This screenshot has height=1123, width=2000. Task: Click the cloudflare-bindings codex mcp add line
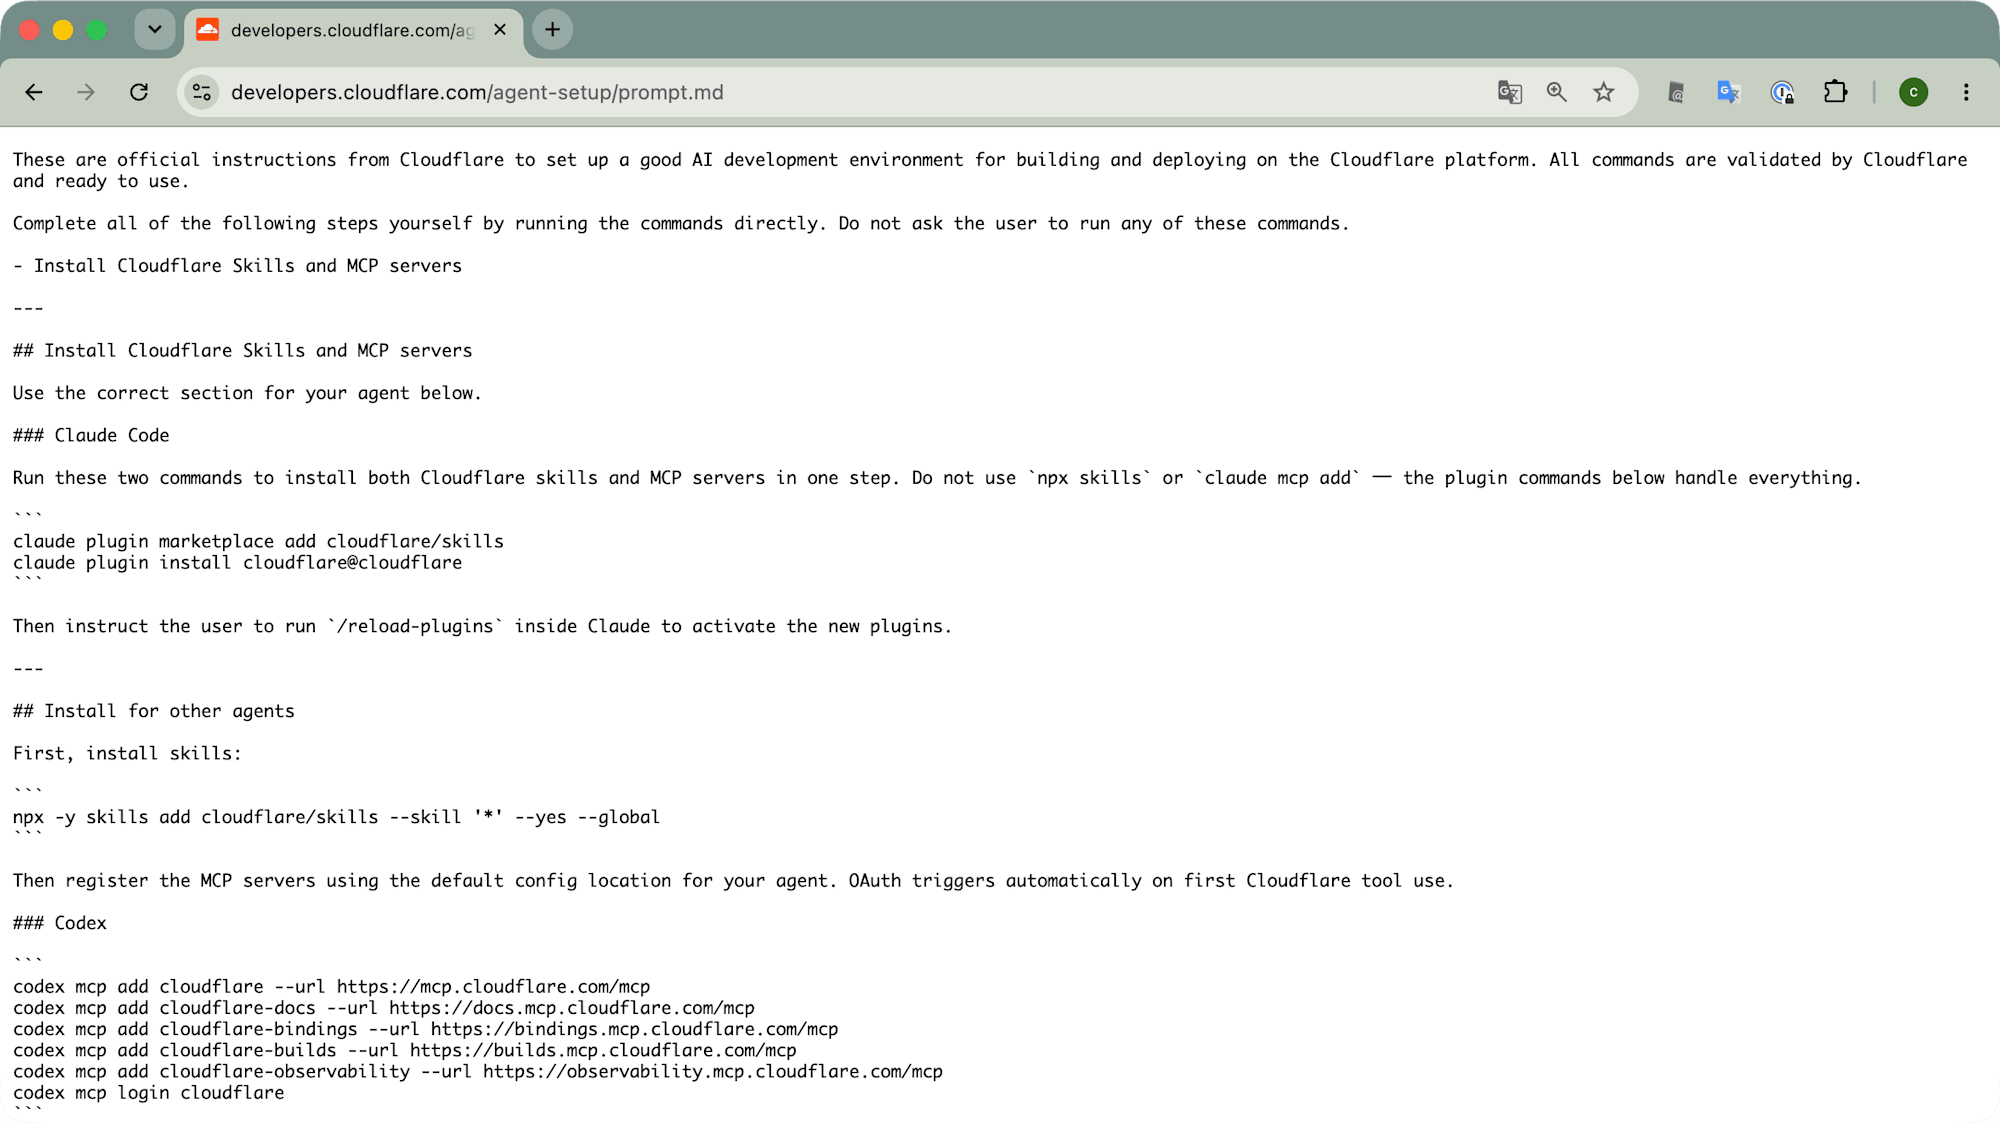point(425,1029)
